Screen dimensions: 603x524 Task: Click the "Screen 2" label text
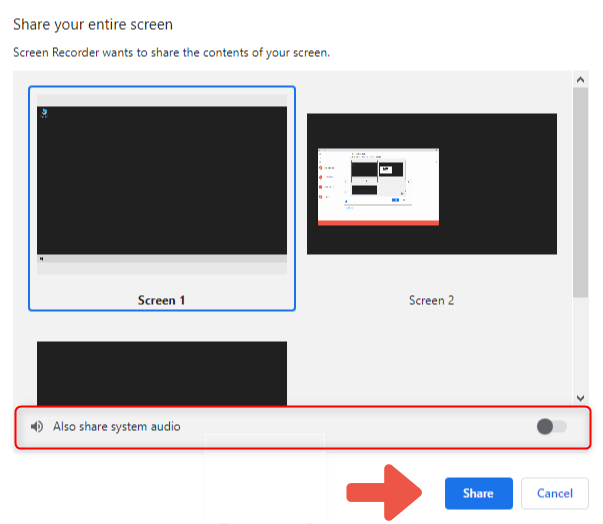[x=431, y=300]
